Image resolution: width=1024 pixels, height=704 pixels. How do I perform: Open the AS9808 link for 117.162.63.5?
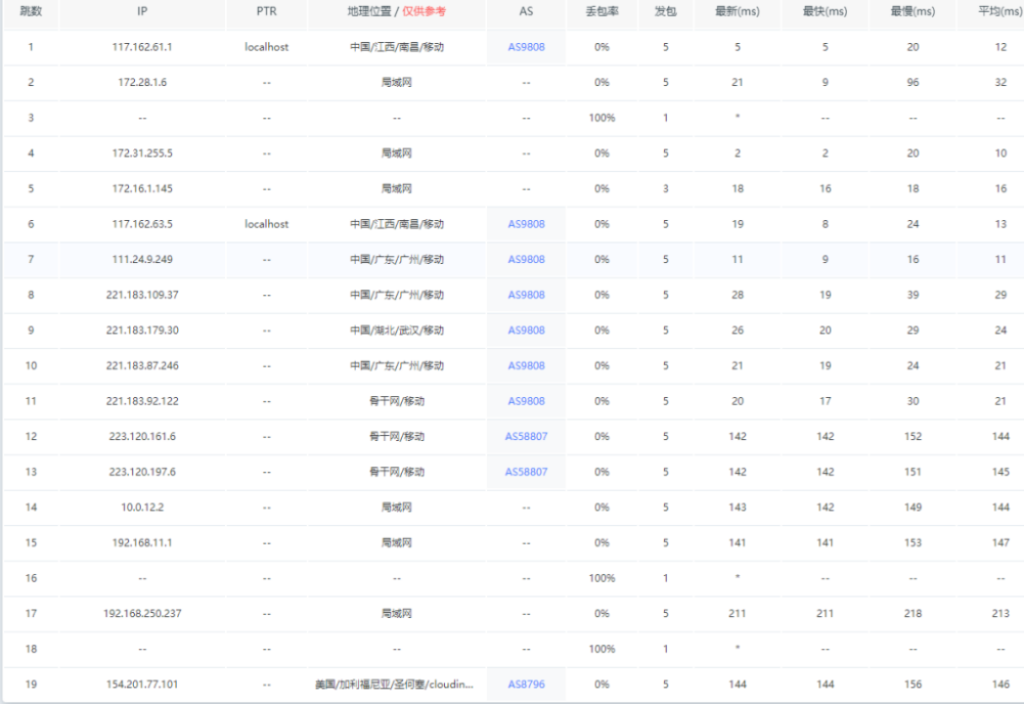point(526,224)
